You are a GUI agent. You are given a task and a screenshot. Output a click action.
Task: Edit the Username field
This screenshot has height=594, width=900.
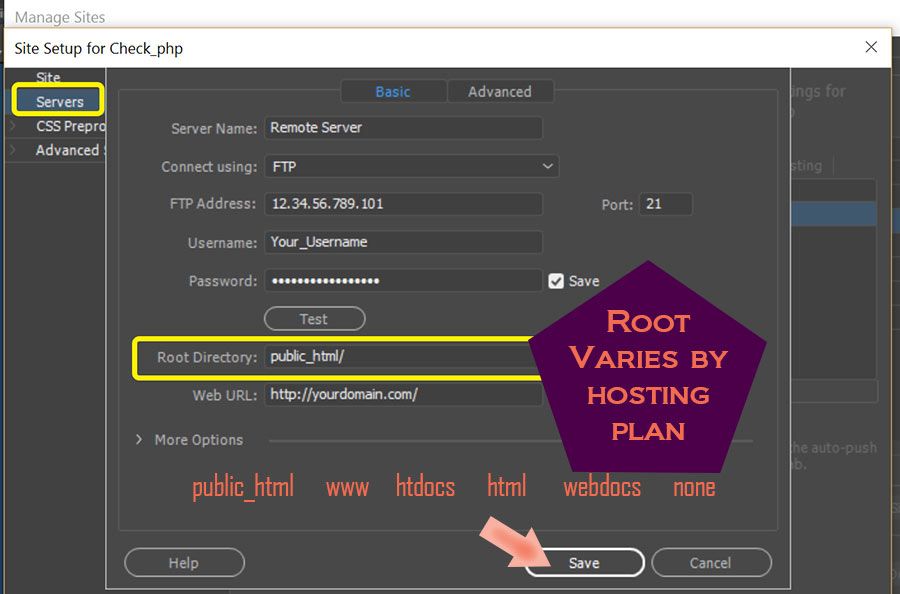(x=404, y=242)
